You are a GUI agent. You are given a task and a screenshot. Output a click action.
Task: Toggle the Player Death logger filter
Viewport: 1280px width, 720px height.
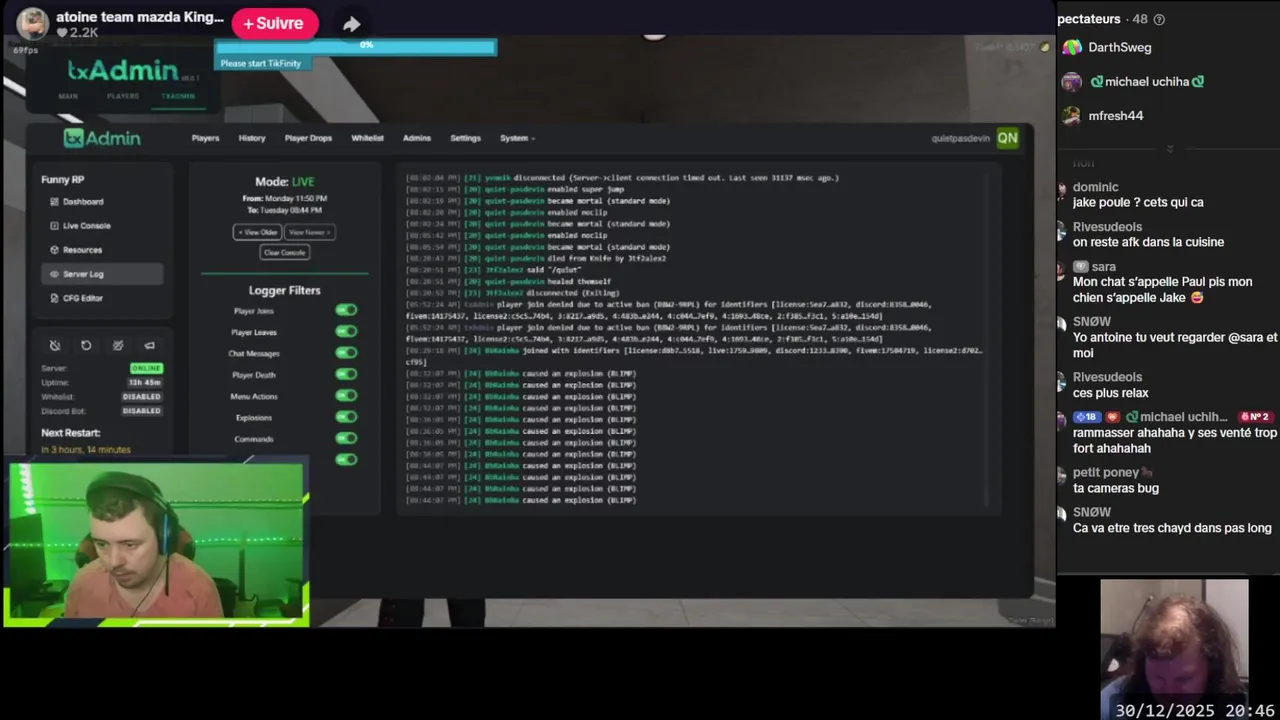tap(346, 374)
